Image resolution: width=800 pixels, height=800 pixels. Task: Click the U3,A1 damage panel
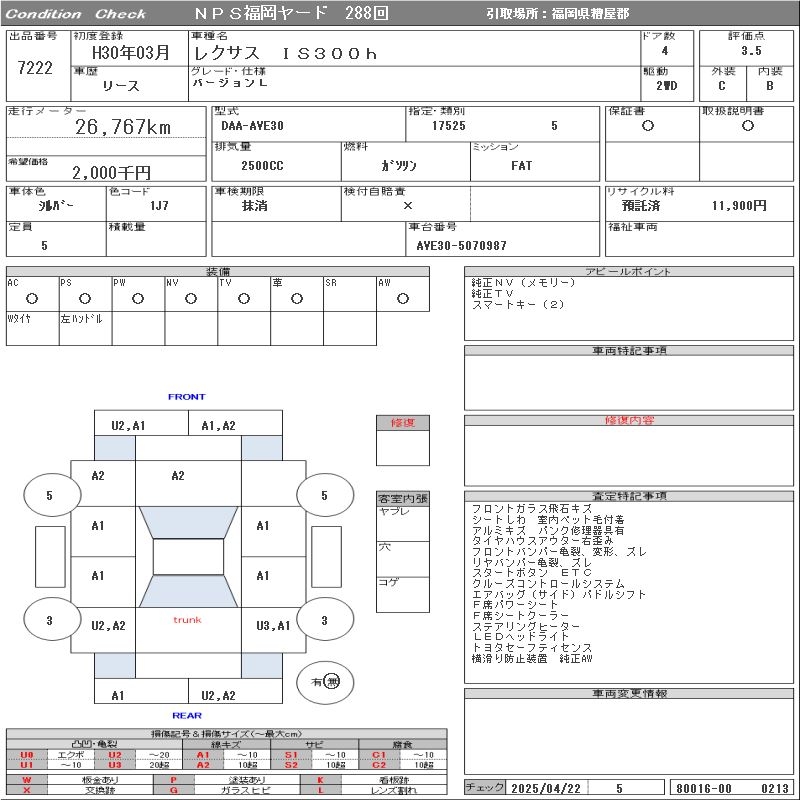pyautogui.click(x=273, y=626)
